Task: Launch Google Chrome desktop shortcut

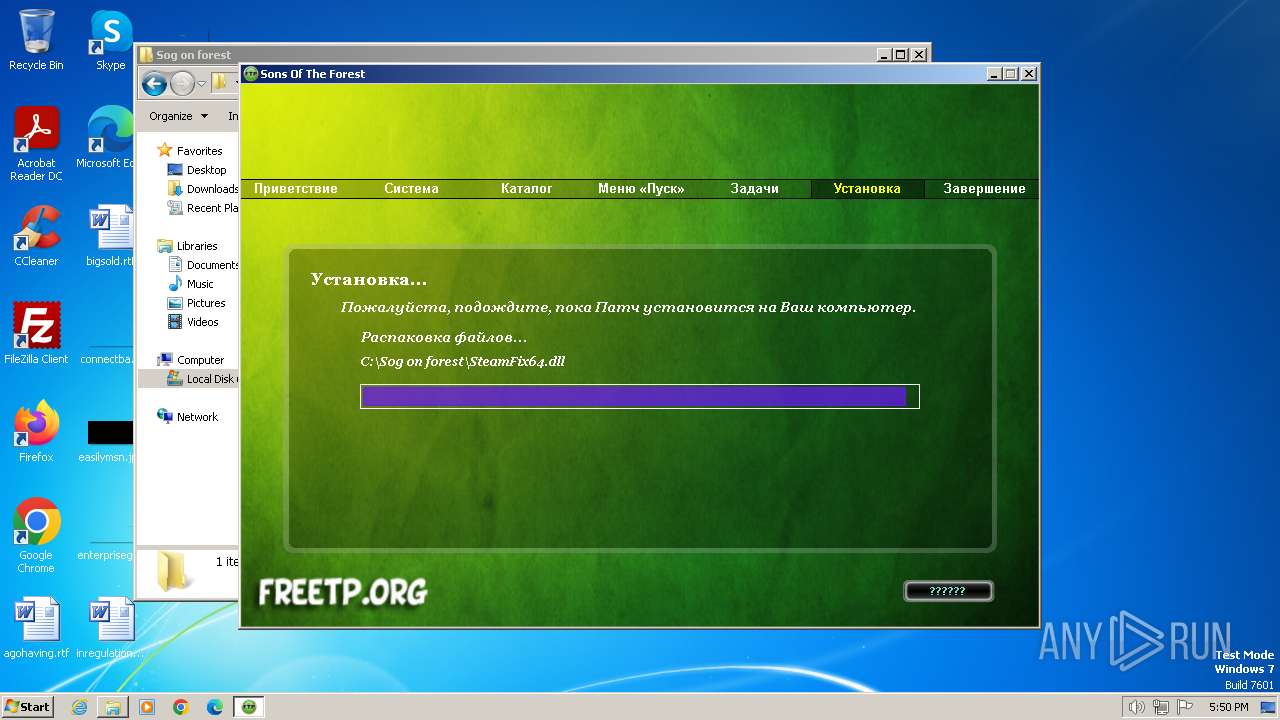Action: 36,536
